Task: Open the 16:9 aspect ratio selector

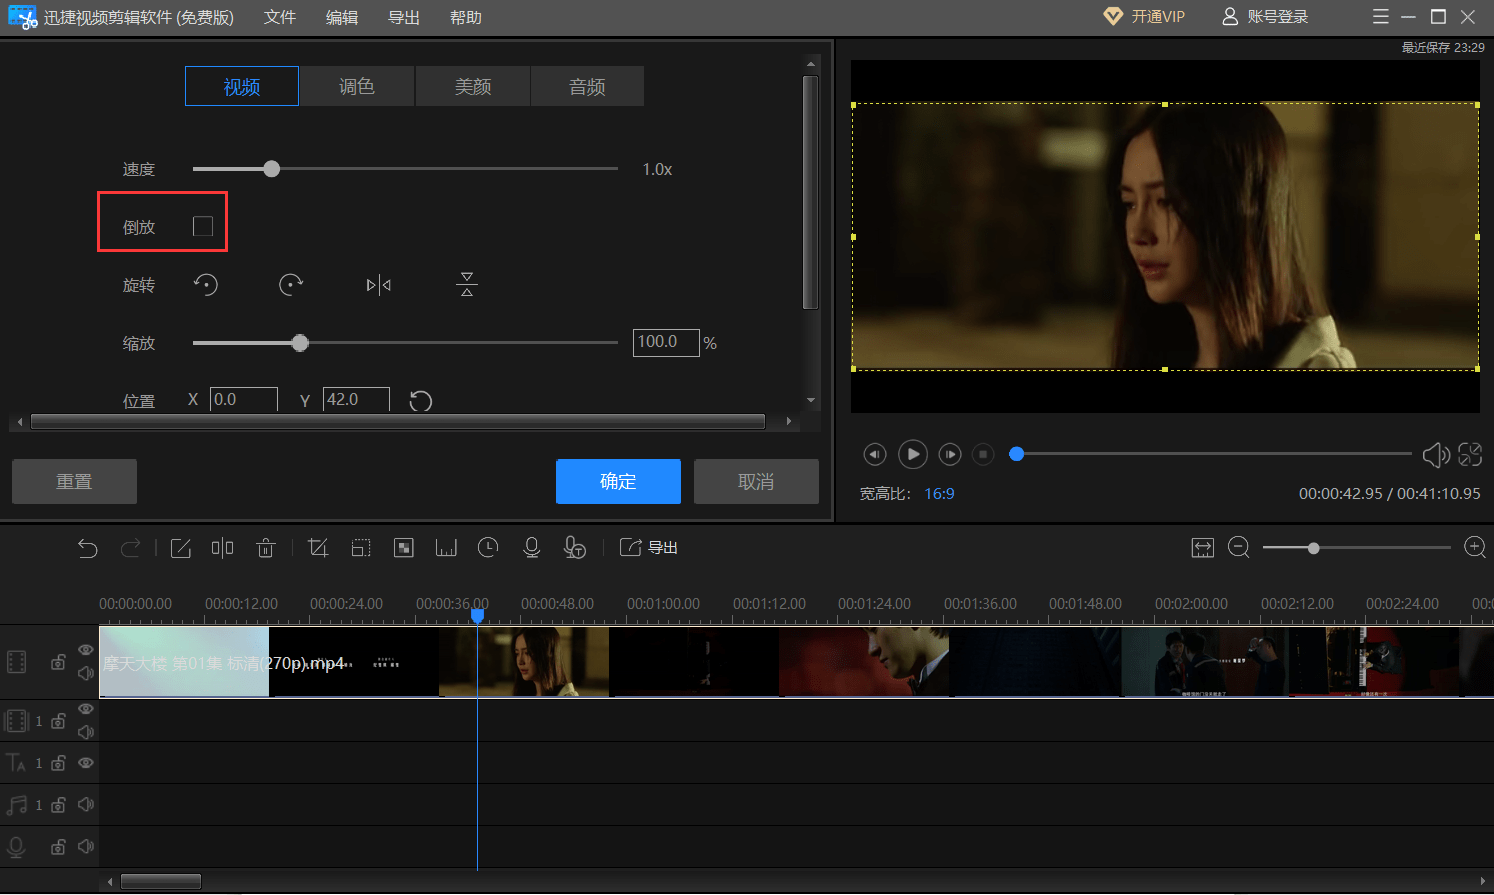Action: pyautogui.click(x=939, y=494)
